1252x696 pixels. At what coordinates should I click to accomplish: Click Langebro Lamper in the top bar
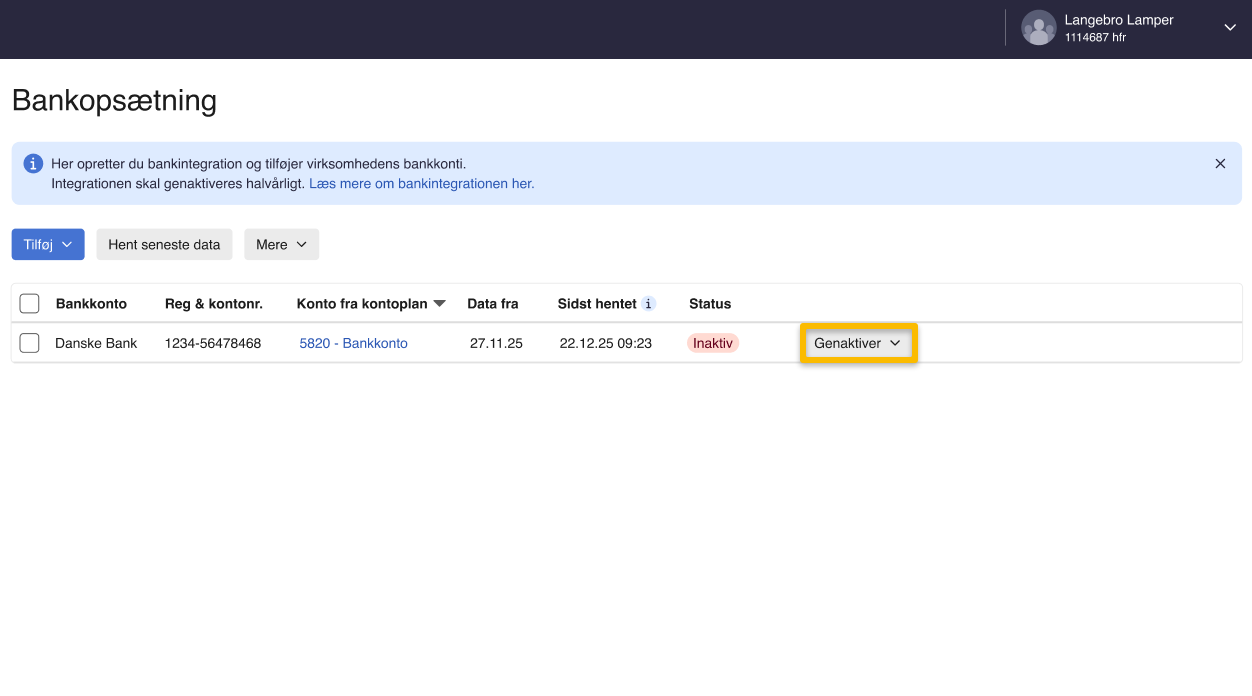pos(1118,19)
